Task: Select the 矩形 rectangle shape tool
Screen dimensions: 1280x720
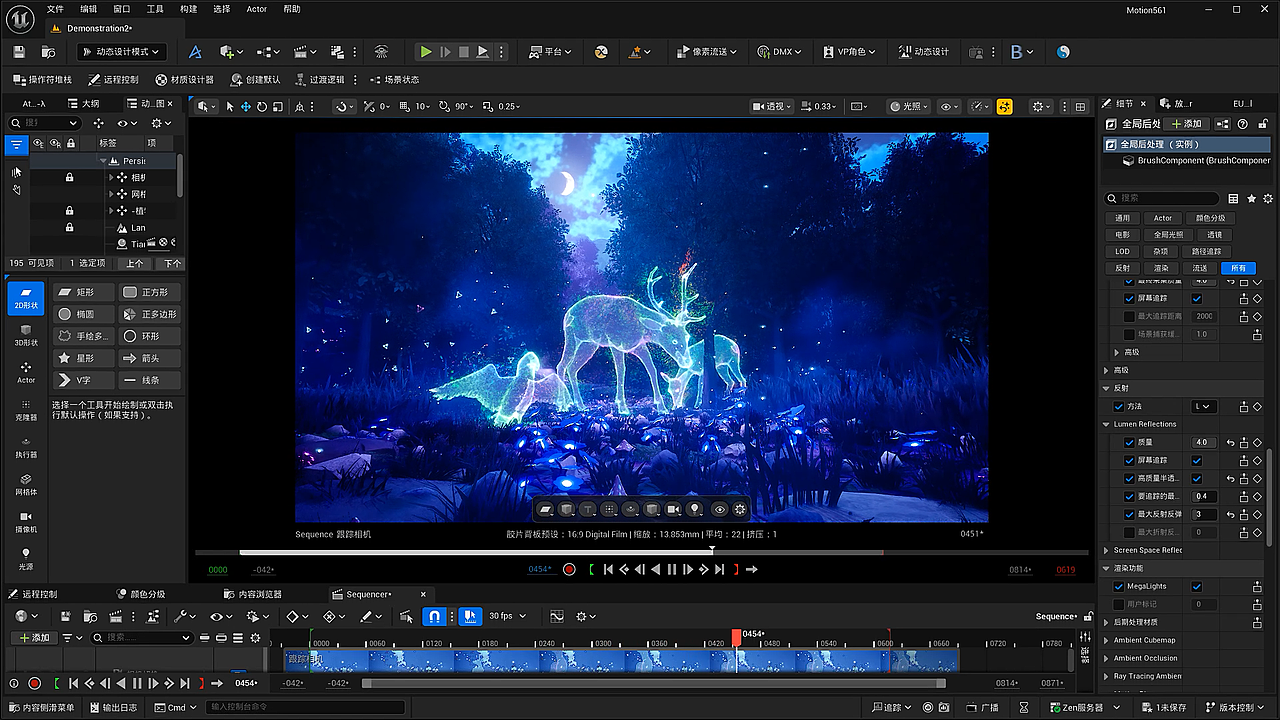Action: click(83, 292)
